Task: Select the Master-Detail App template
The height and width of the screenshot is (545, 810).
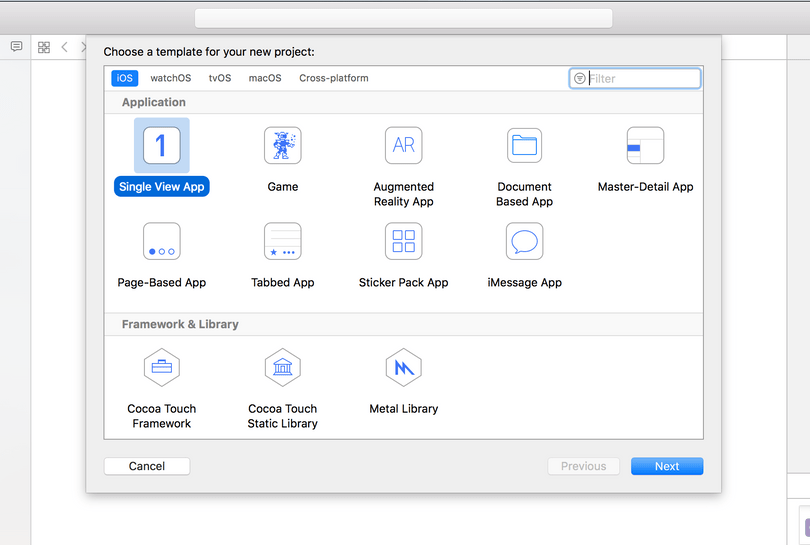Action: pyautogui.click(x=645, y=145)
